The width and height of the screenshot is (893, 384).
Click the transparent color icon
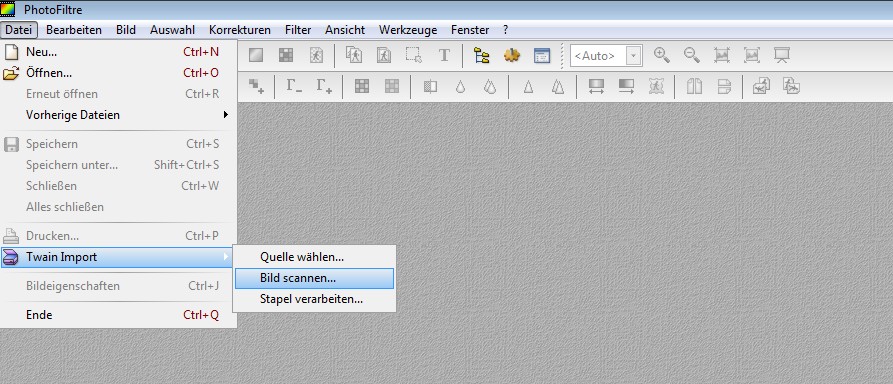coord(316,55)
